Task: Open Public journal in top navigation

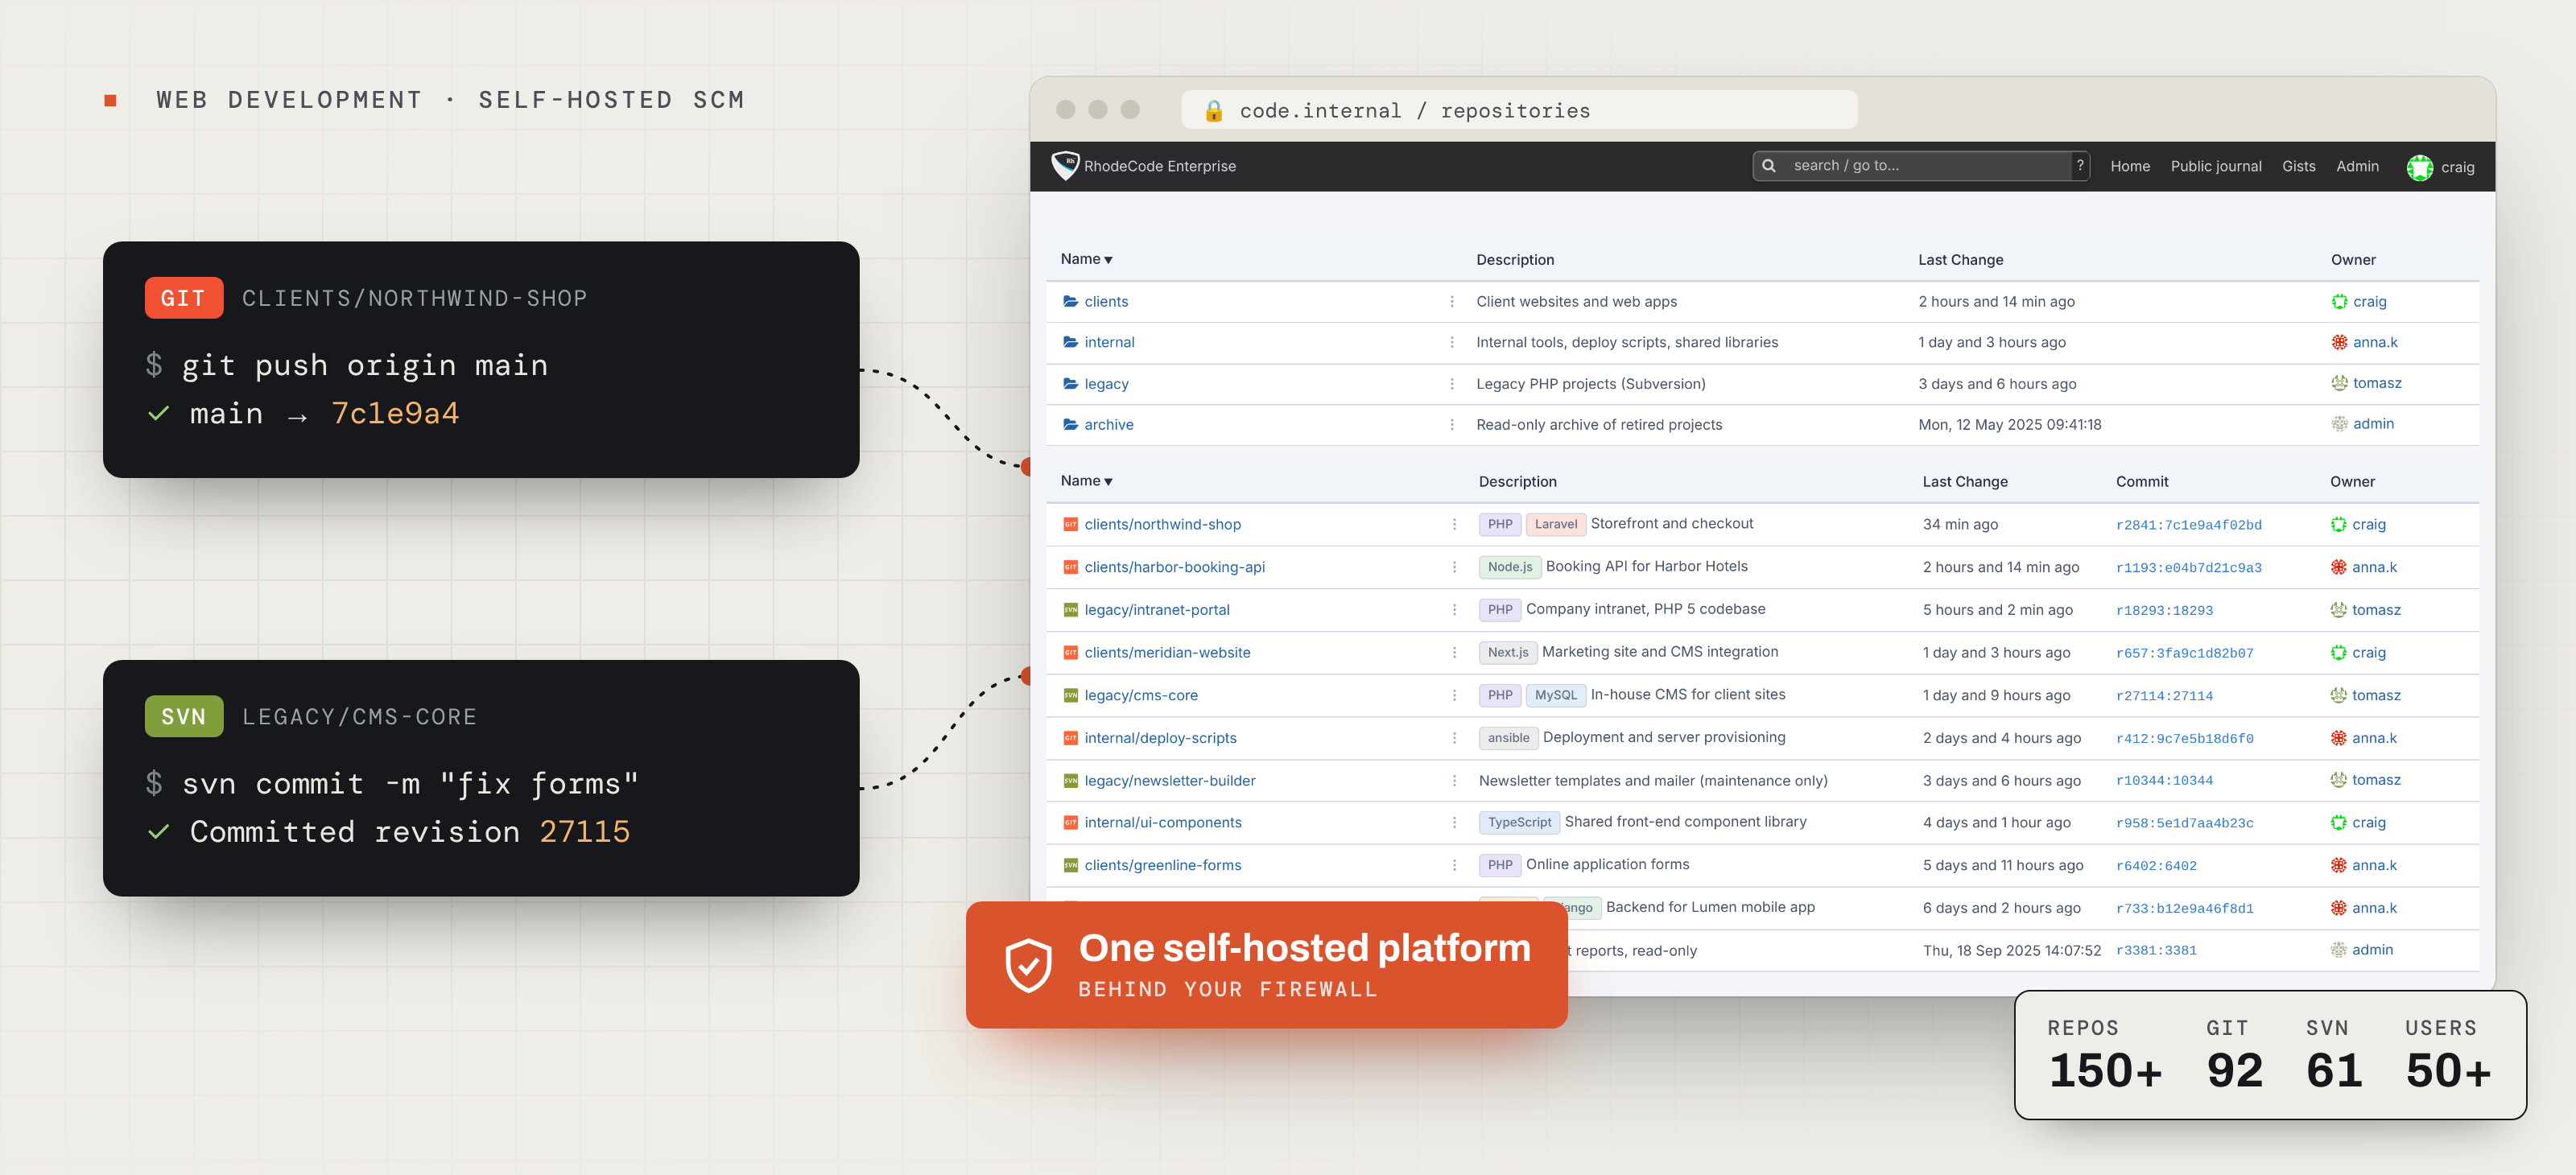Action: point(2215,166)
